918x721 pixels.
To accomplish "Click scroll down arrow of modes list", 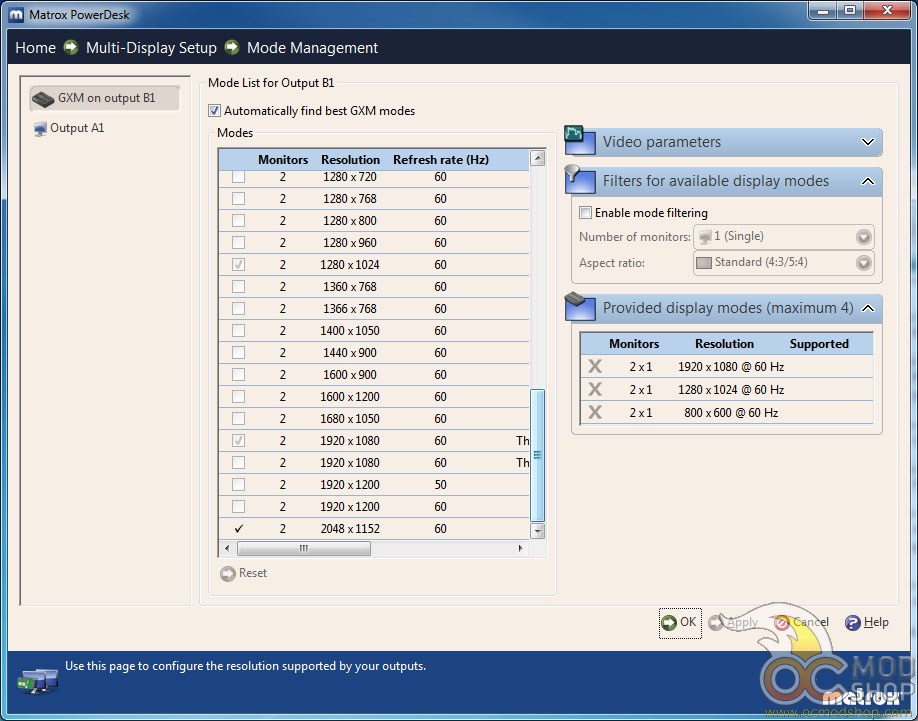I will pyautogui.click(x=537, y=531).
